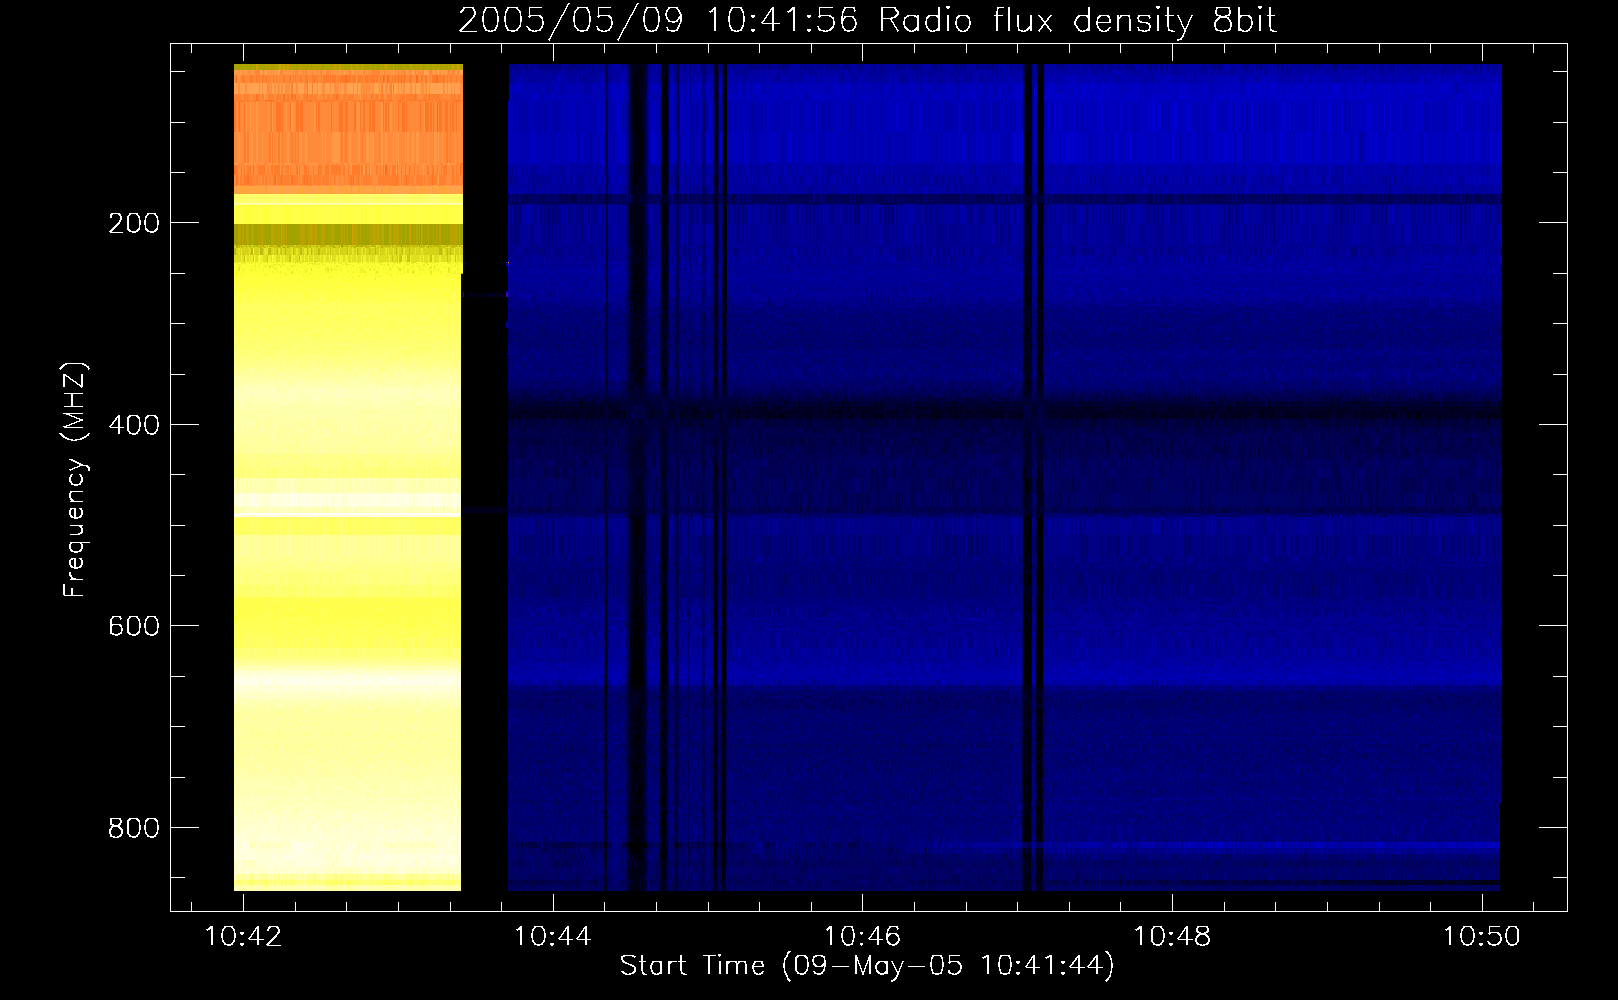Click the 10:50 time tick label
The height and width of the screenshot is (1000, 1618).
pos(1481,936)
